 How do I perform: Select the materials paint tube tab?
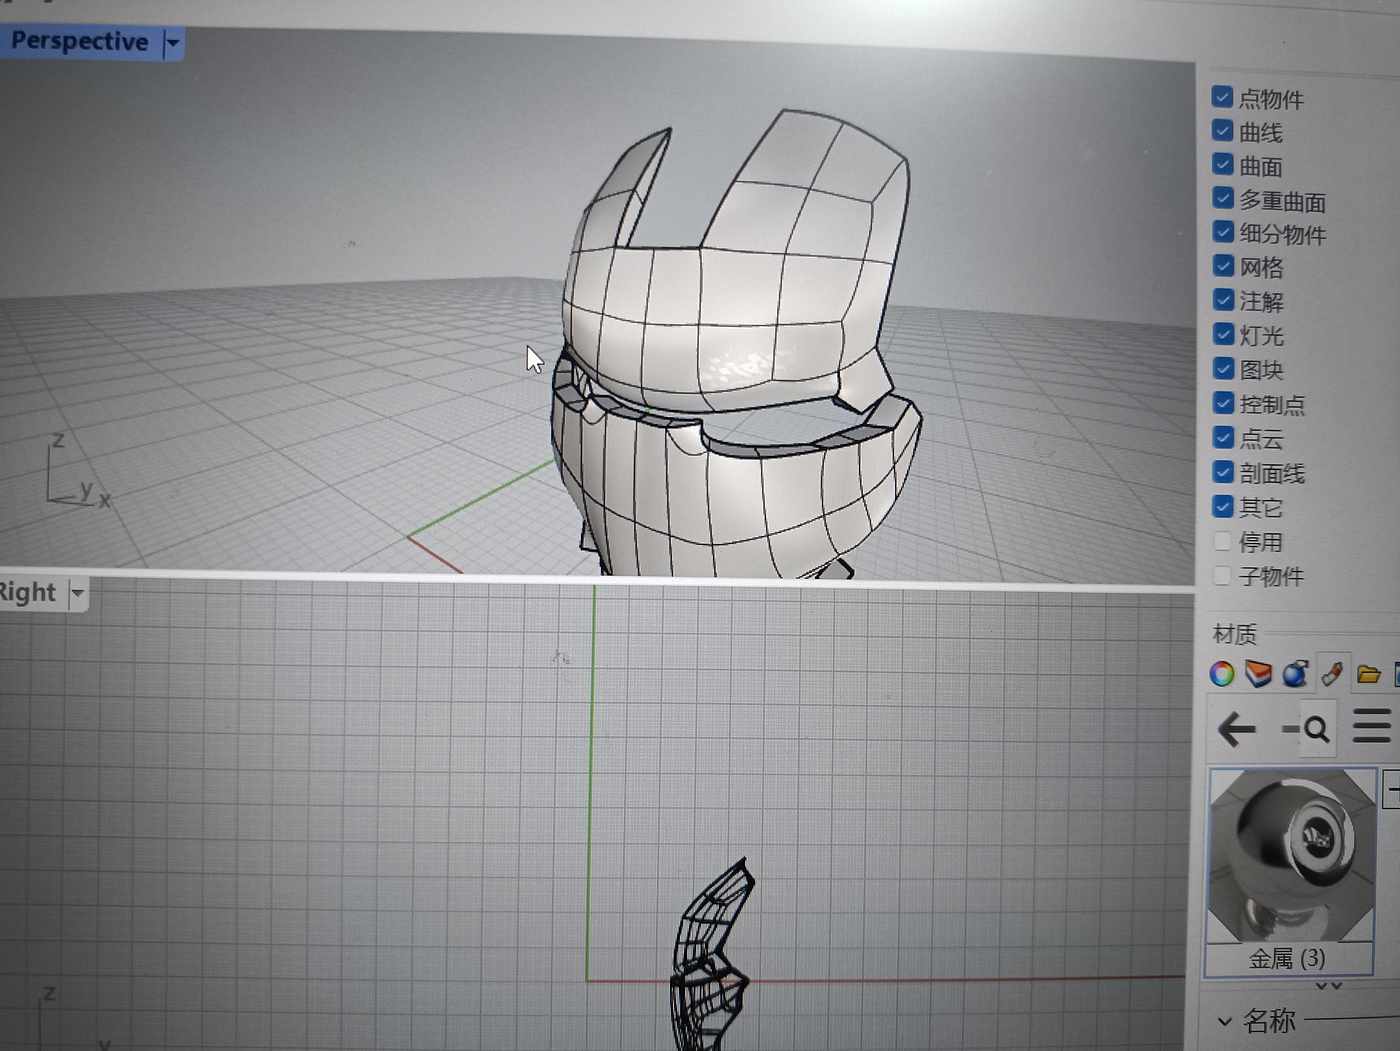pos(1332,673)
